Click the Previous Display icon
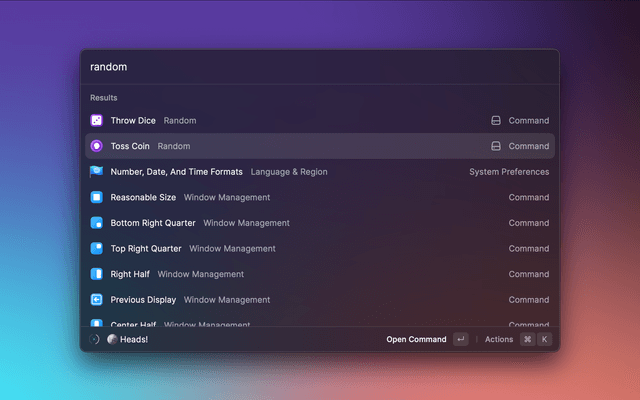The height and width of the screenshot is (400, 640). 97,299
